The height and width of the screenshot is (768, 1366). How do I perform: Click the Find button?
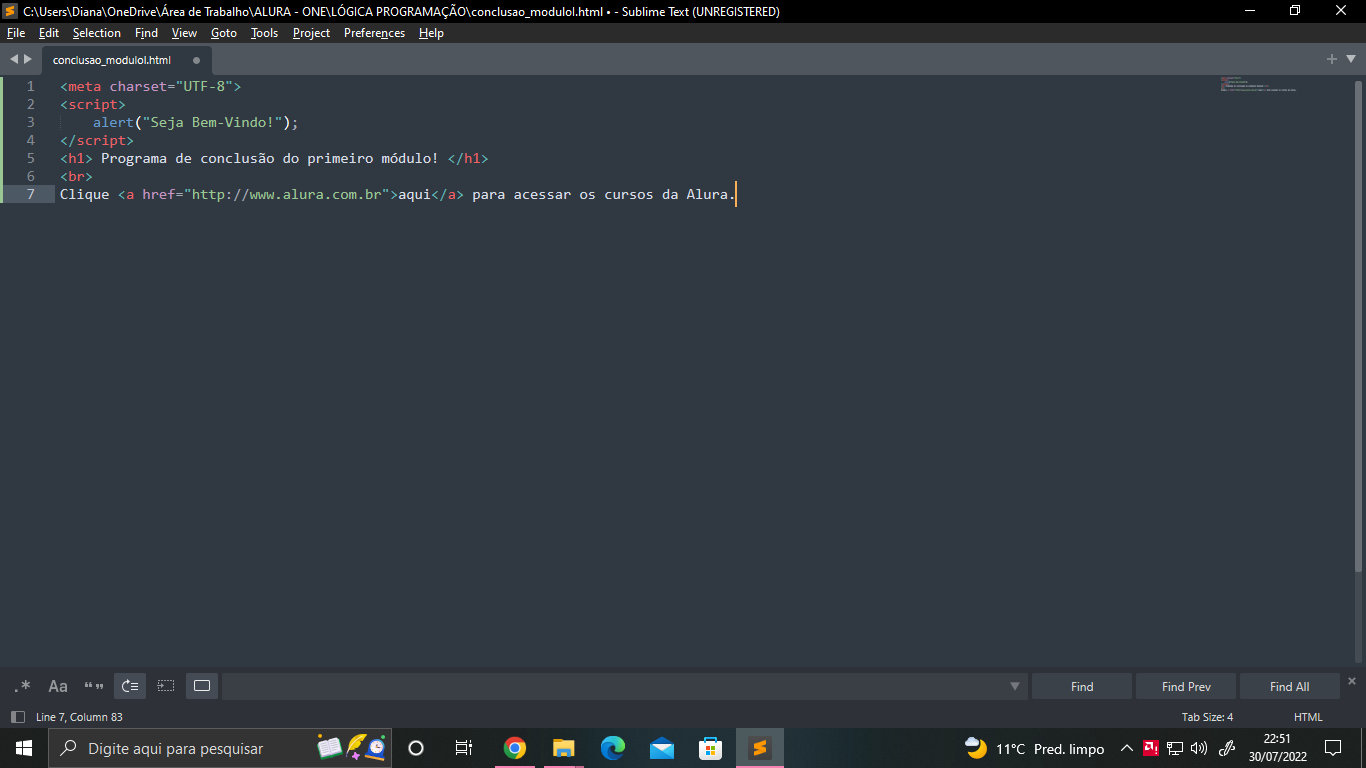click(1082, 686)
